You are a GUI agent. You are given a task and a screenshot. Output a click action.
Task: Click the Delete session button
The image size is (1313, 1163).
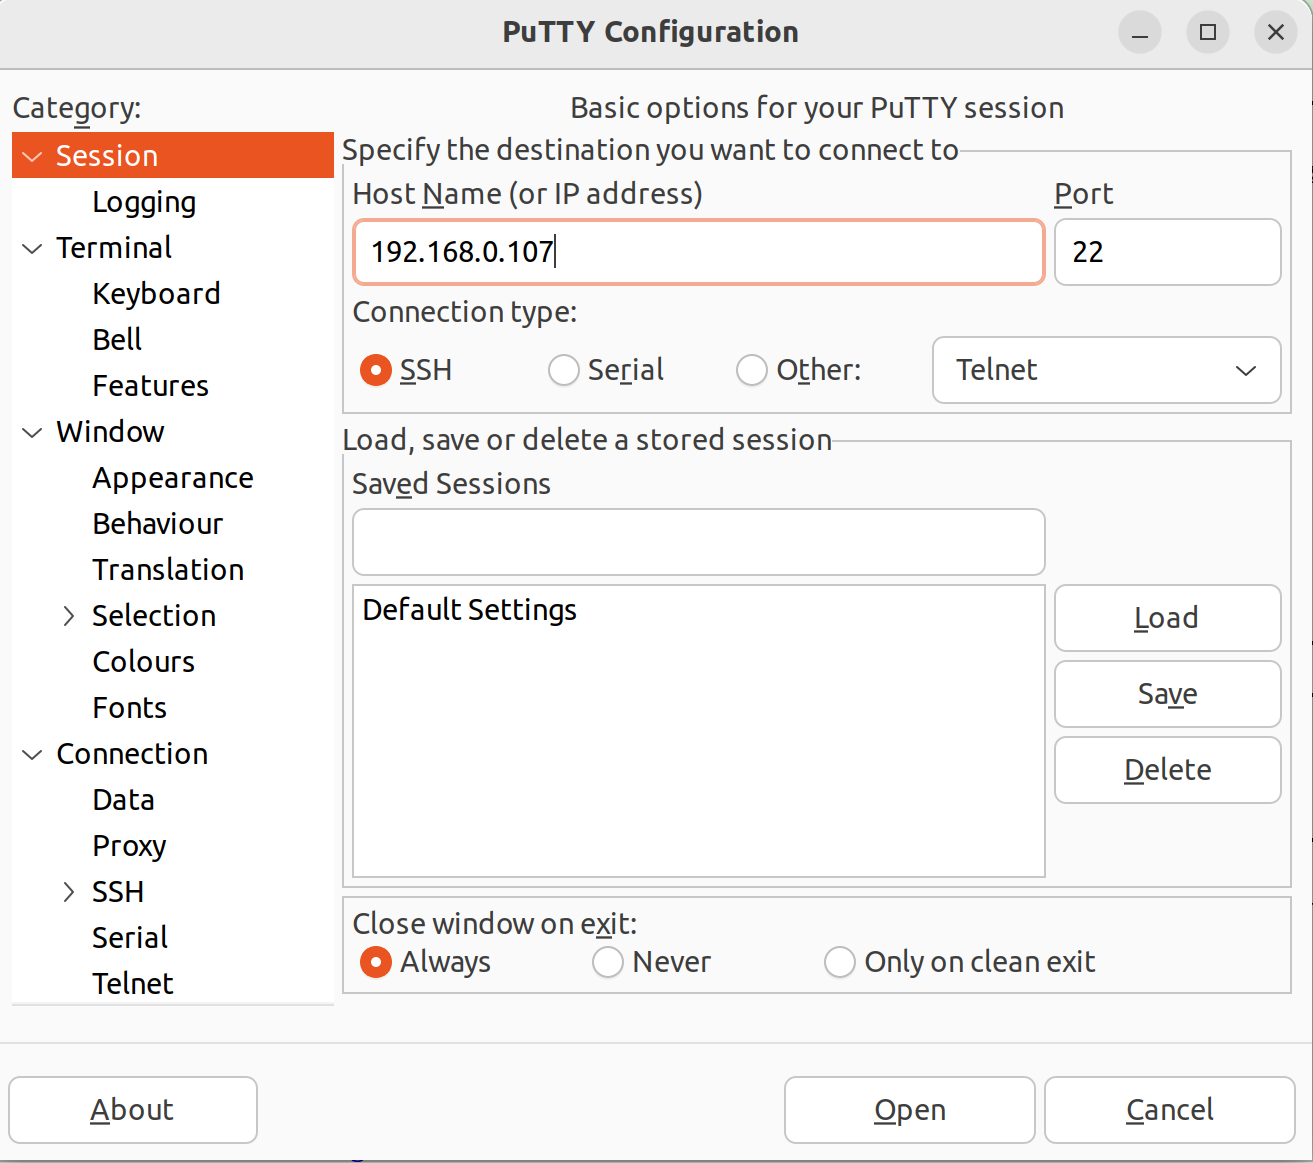pos(1167,770)
